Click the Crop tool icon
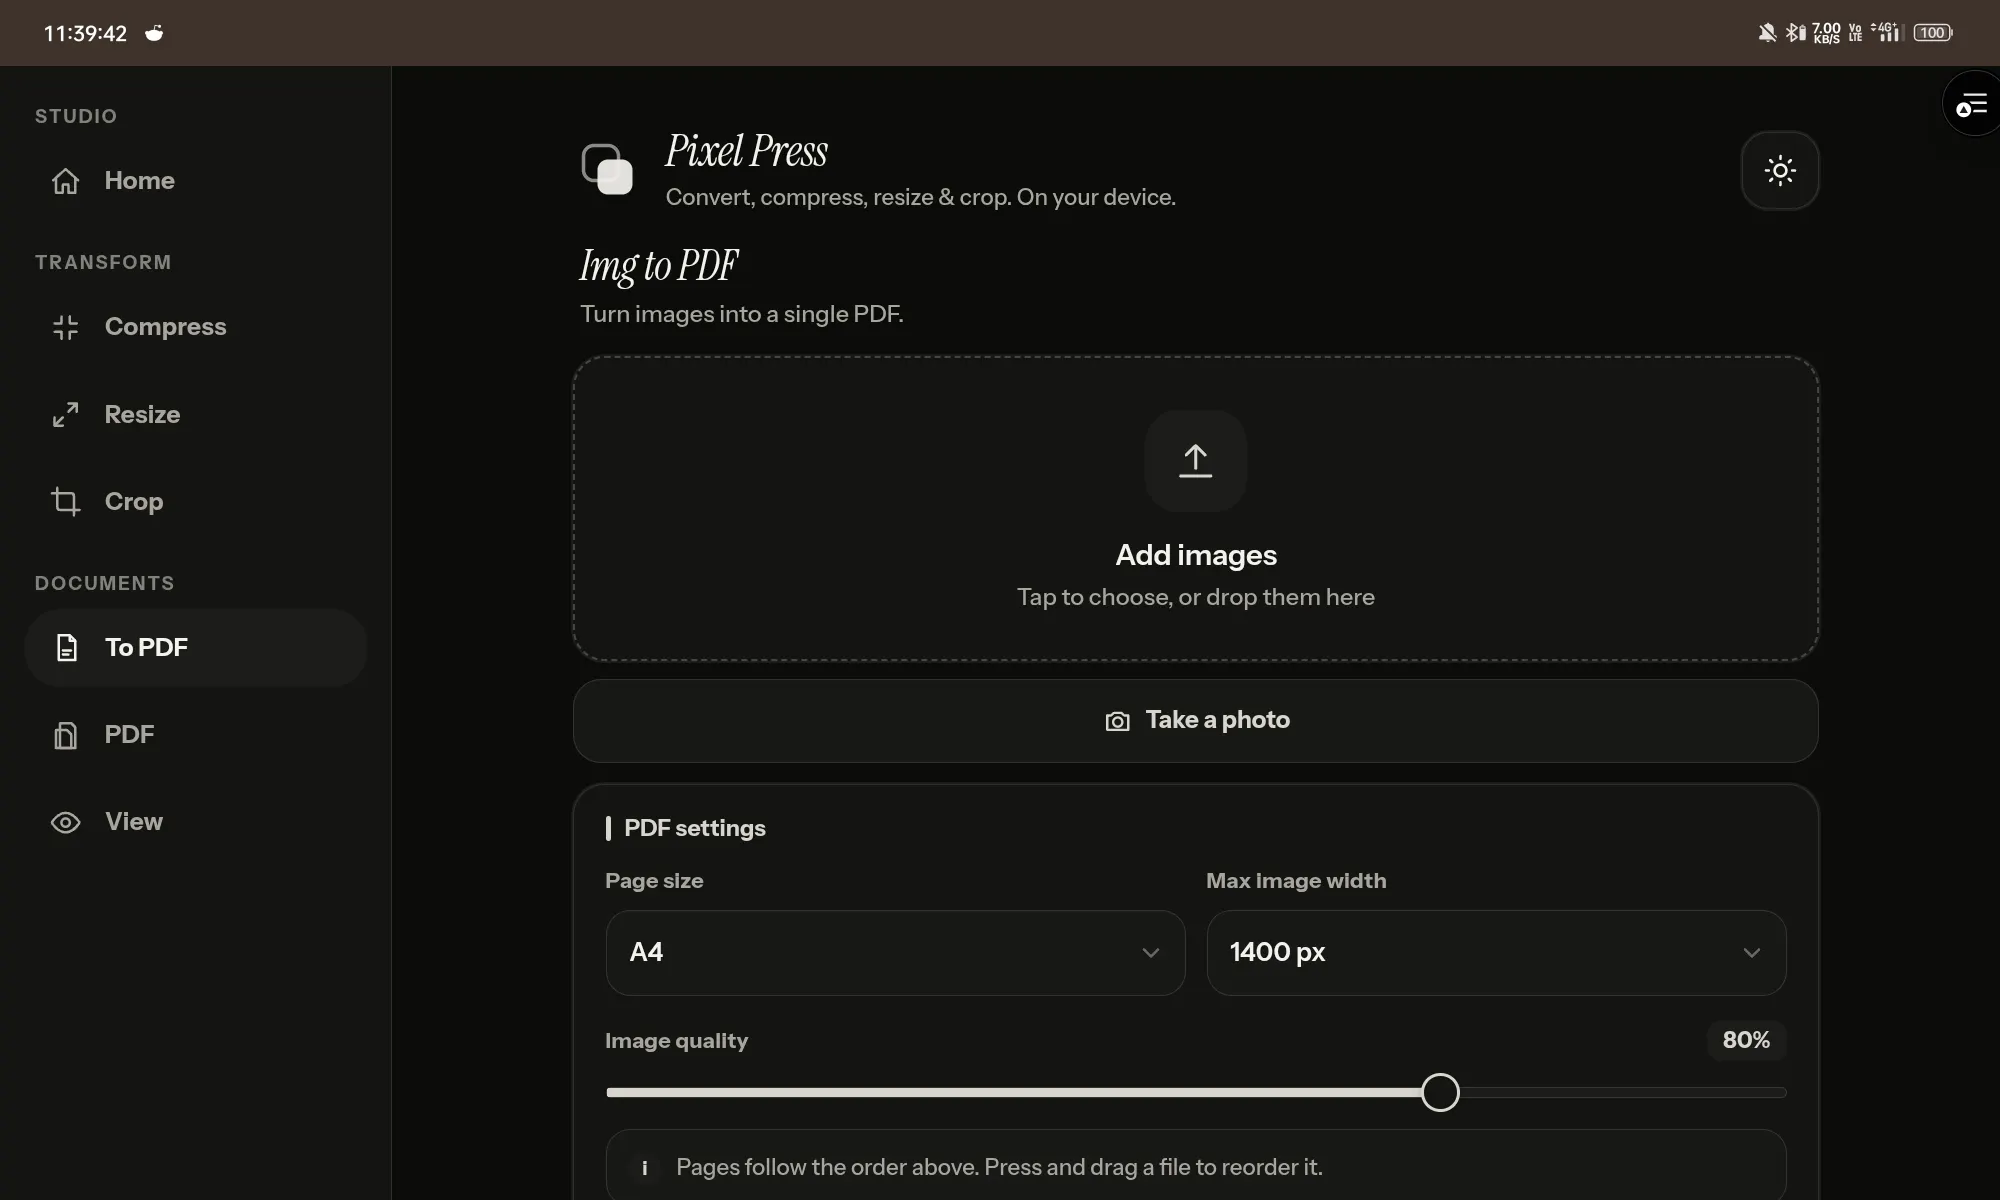The width and height of the screenshot is (2000, 1200). (x=66, y=501)
